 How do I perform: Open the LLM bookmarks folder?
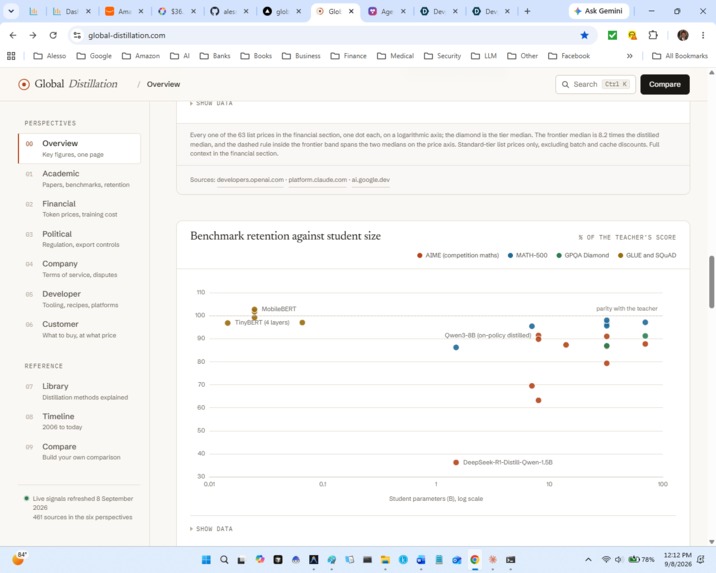pyautogui.click(x=484, y=56)
